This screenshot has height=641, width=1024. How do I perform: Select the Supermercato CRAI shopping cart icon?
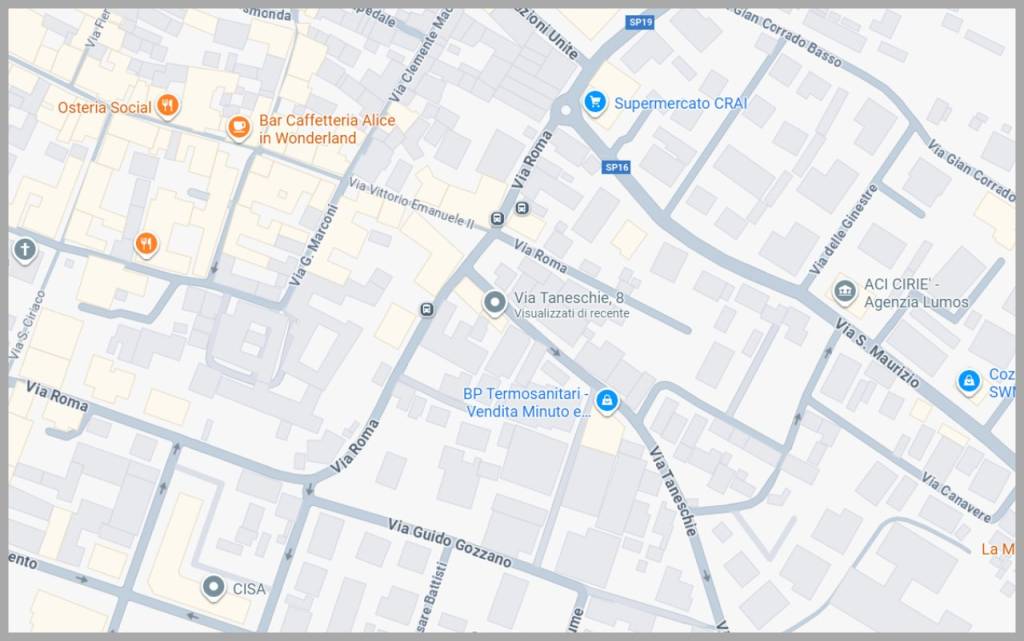coord(595,102)
